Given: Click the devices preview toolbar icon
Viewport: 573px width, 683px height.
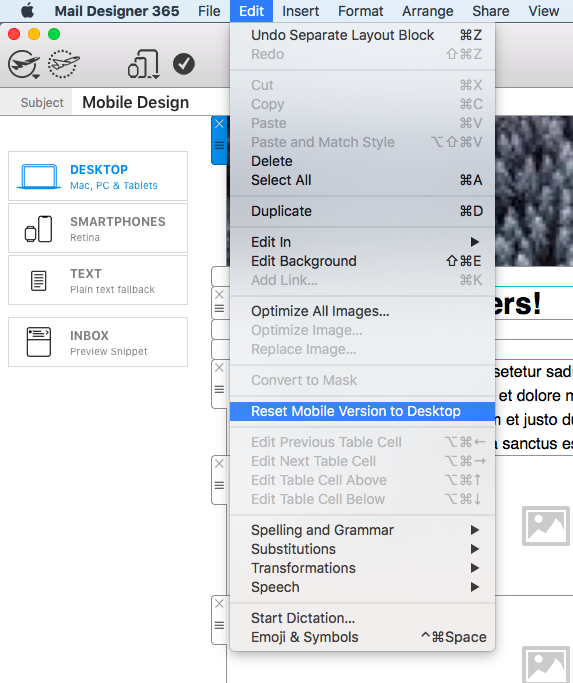Looking at the screenshot, I should pos(143,64).
